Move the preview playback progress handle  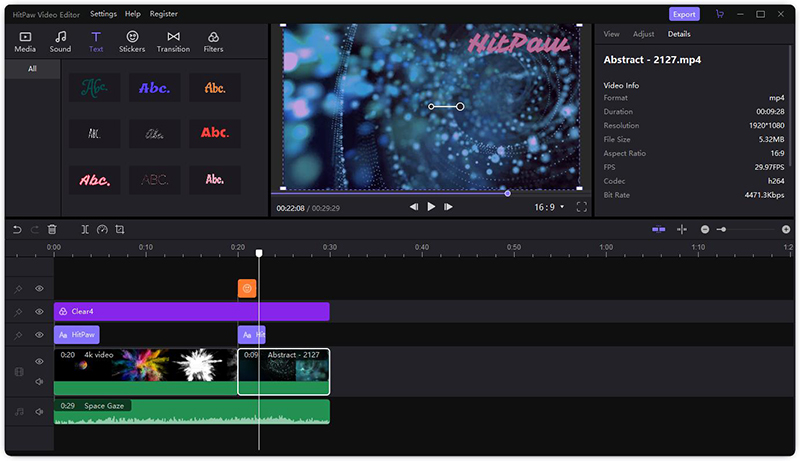(x=508, y=193)
